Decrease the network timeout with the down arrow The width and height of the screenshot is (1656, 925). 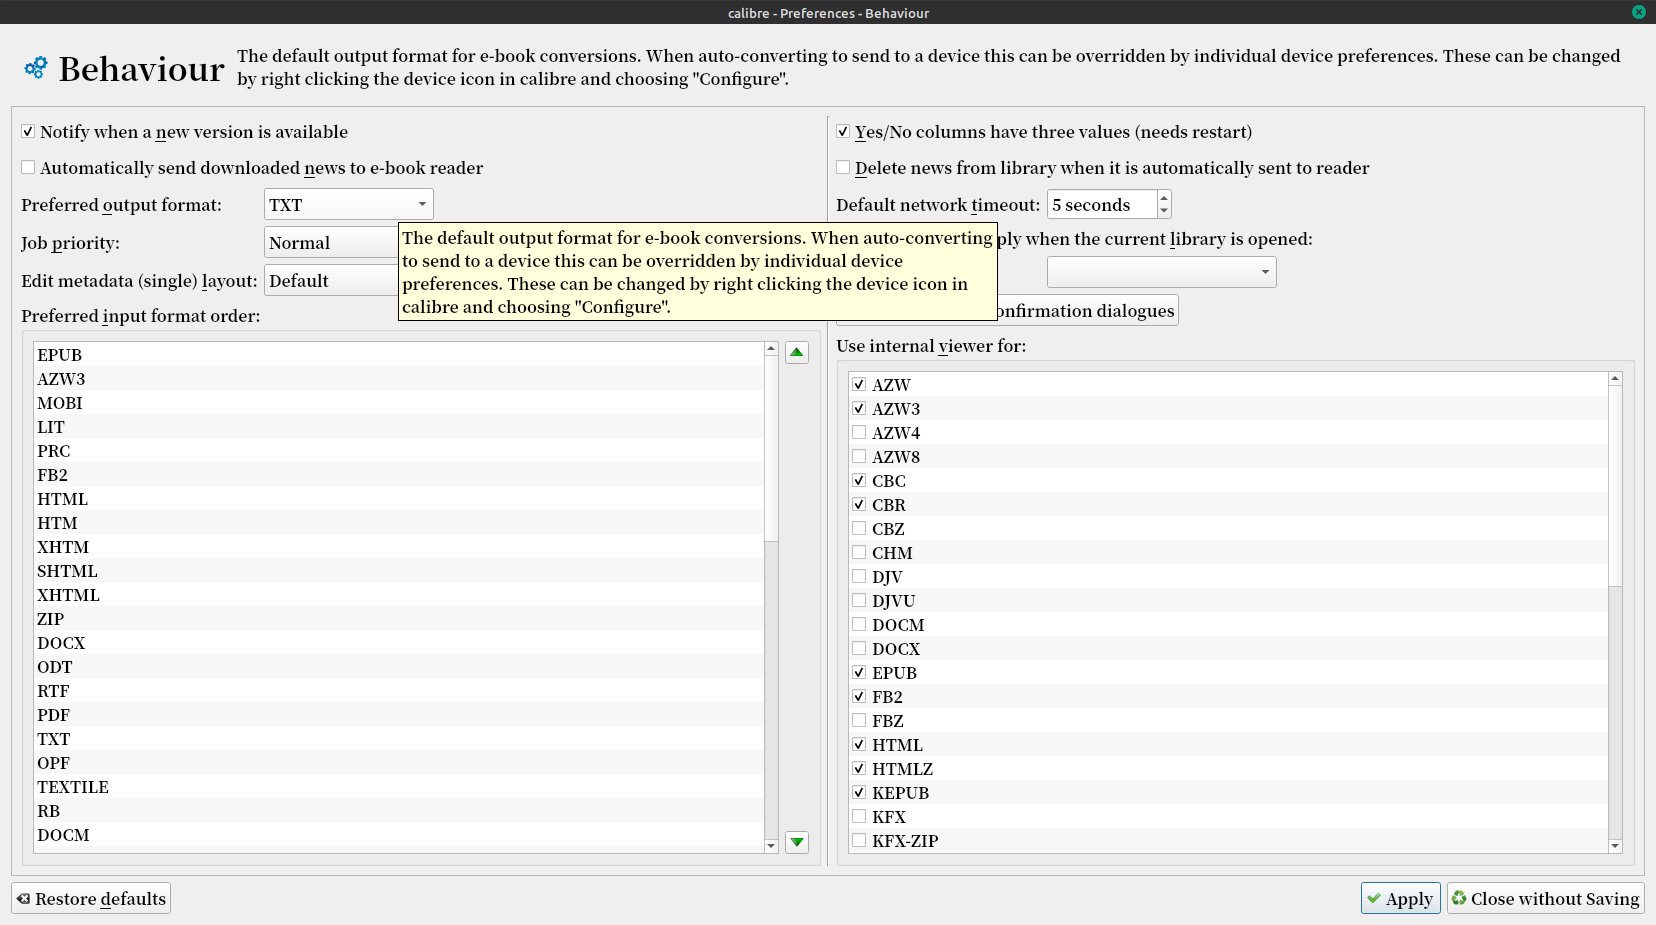pos(1164,211)
